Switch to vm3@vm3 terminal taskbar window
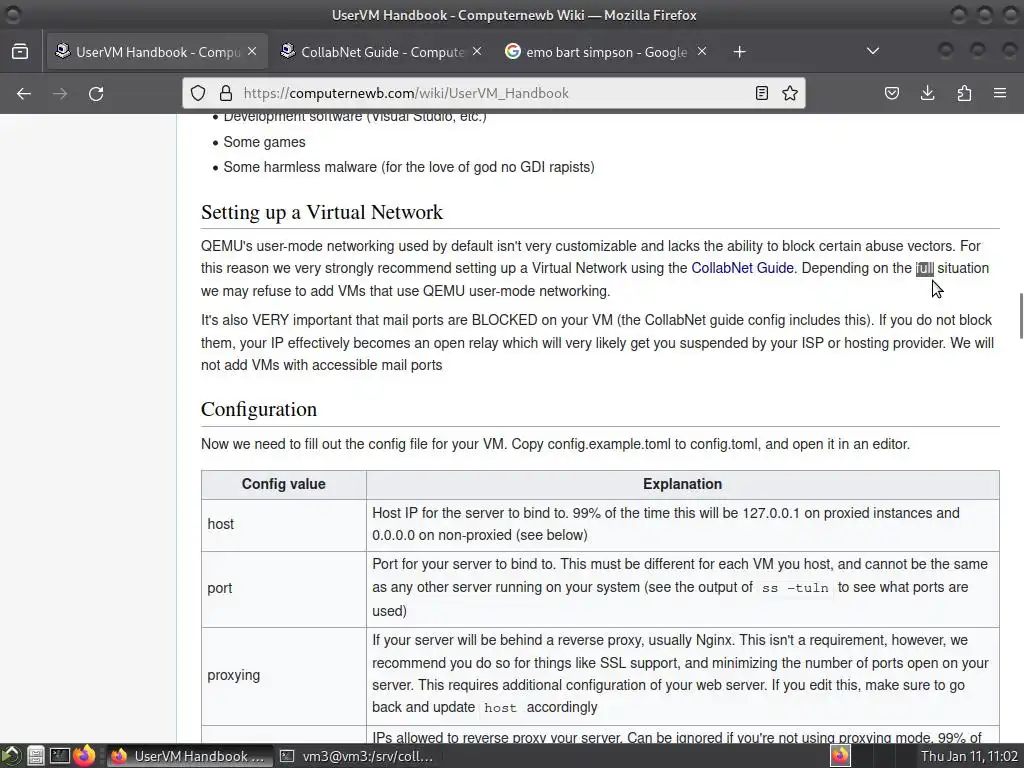 point(357,756)
